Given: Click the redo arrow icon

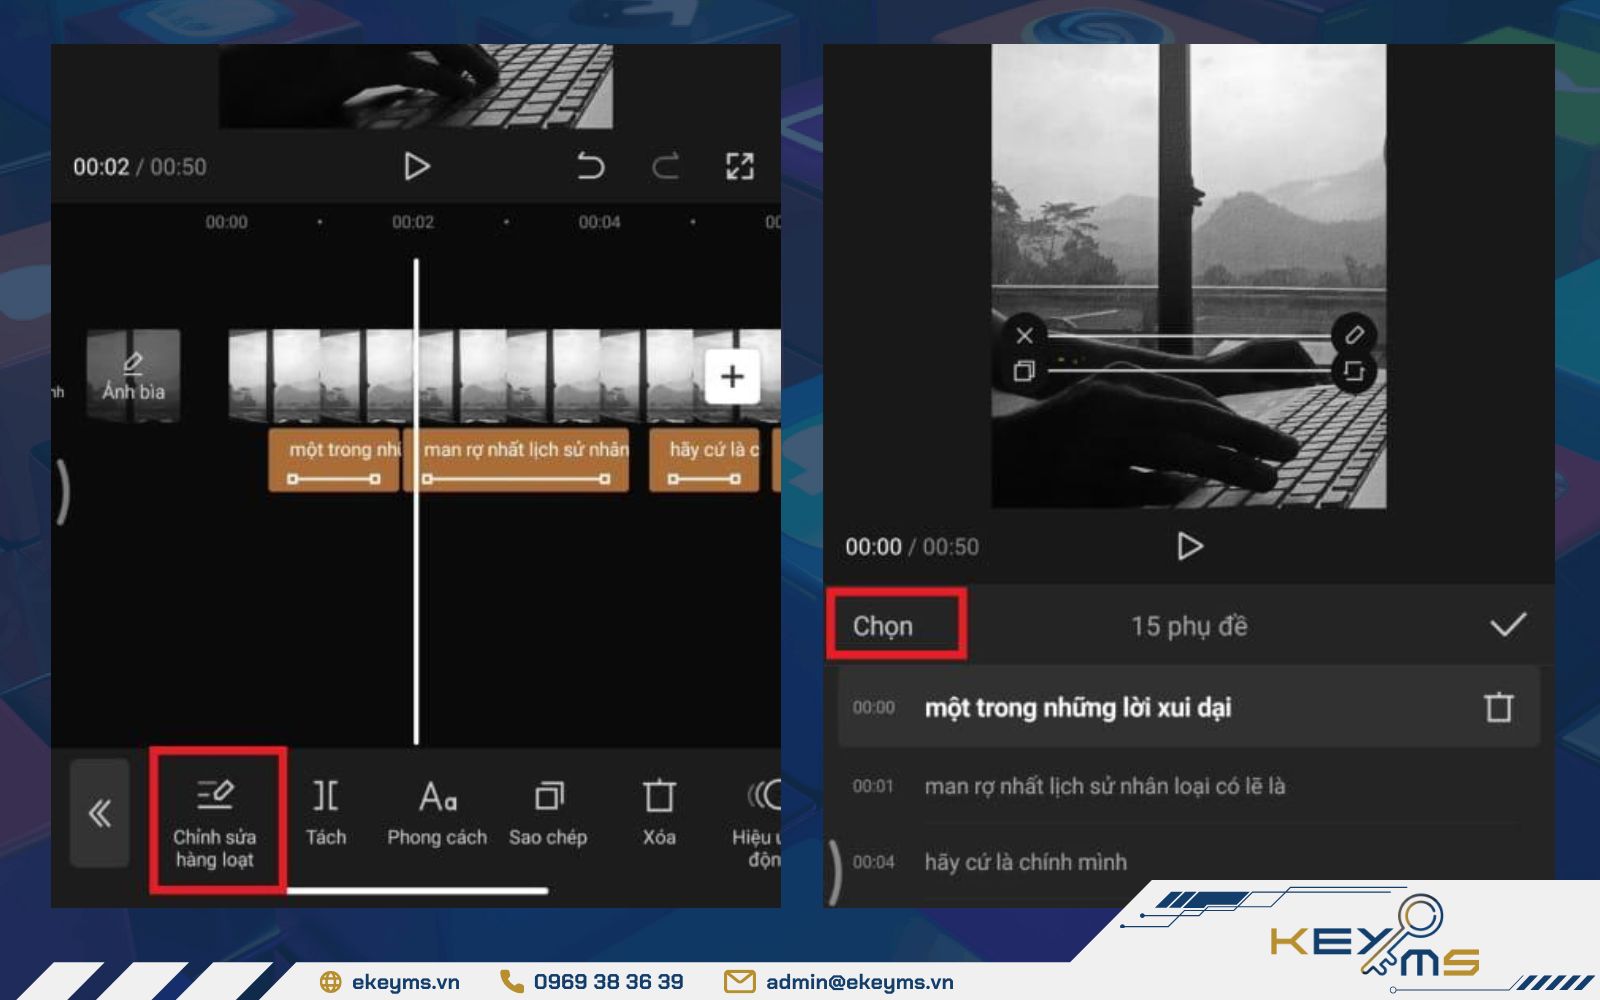Looking at the screenshot, I should (x=666, y=166).
